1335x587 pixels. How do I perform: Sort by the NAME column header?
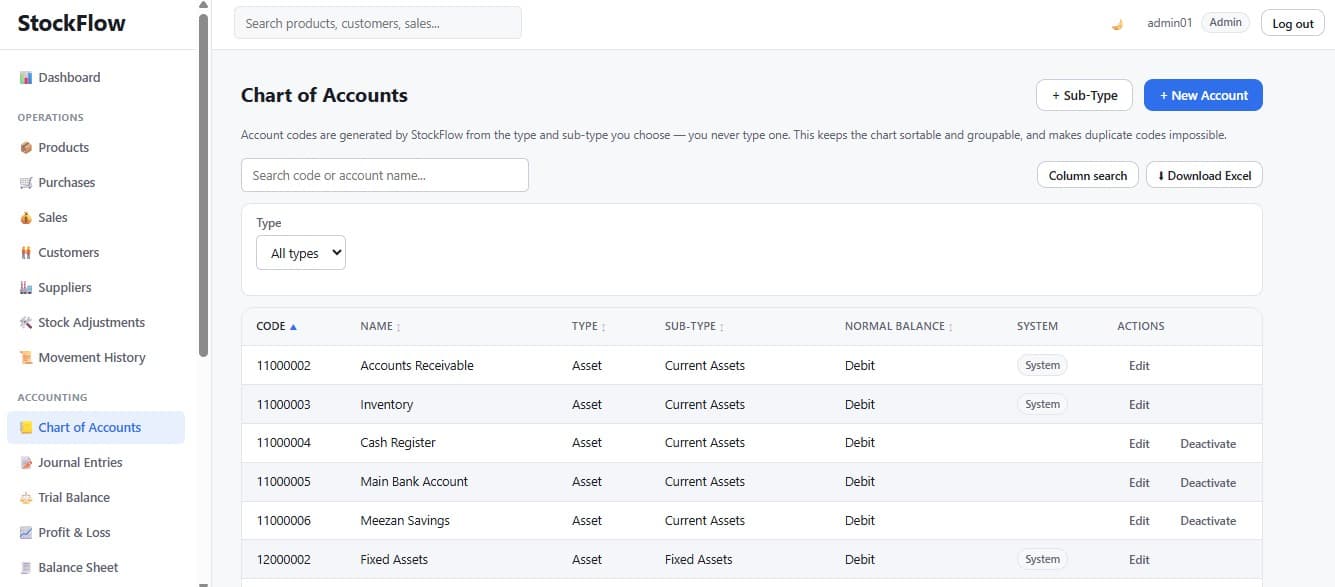379,326
